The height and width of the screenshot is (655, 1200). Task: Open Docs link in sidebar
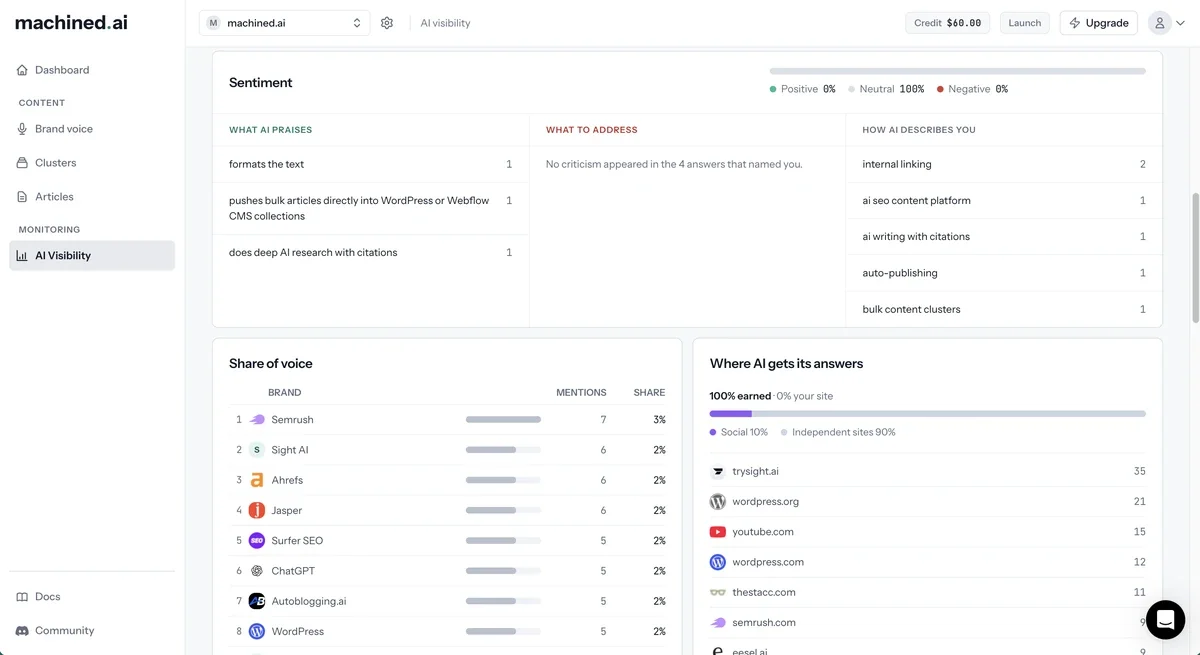pos(92,597)
